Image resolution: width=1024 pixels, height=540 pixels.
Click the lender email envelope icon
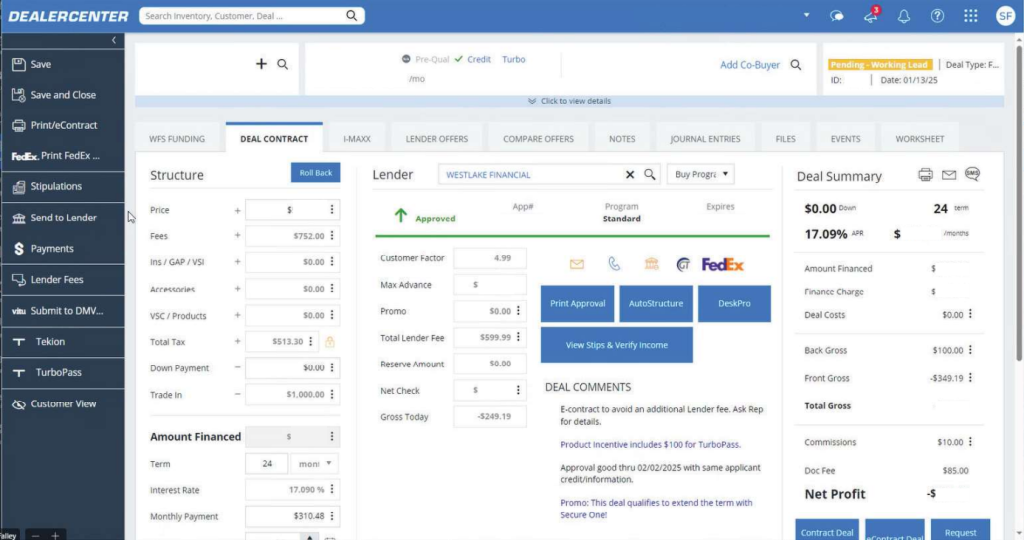pos(577,264)
